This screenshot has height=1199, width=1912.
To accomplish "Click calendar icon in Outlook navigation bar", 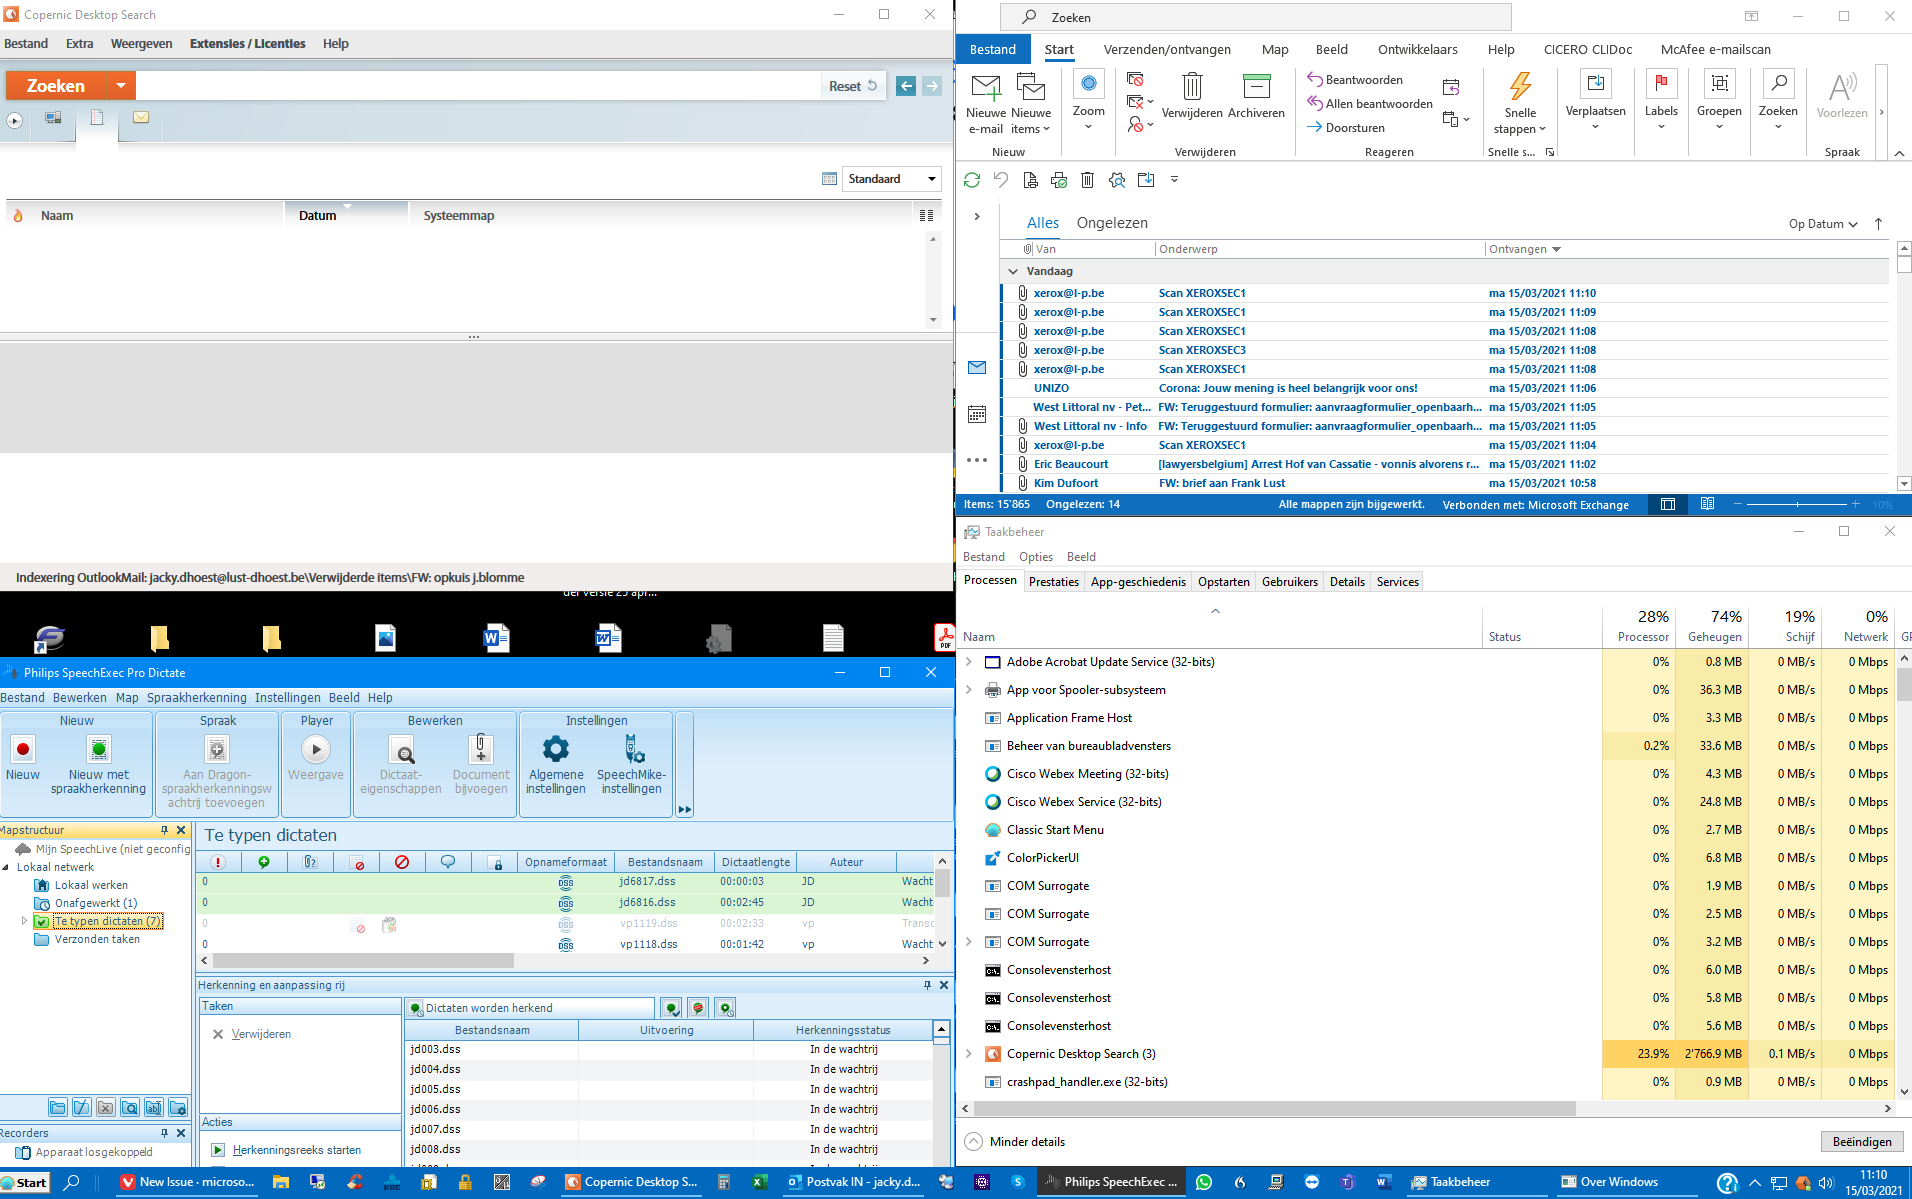I will [x=977, y=414].
